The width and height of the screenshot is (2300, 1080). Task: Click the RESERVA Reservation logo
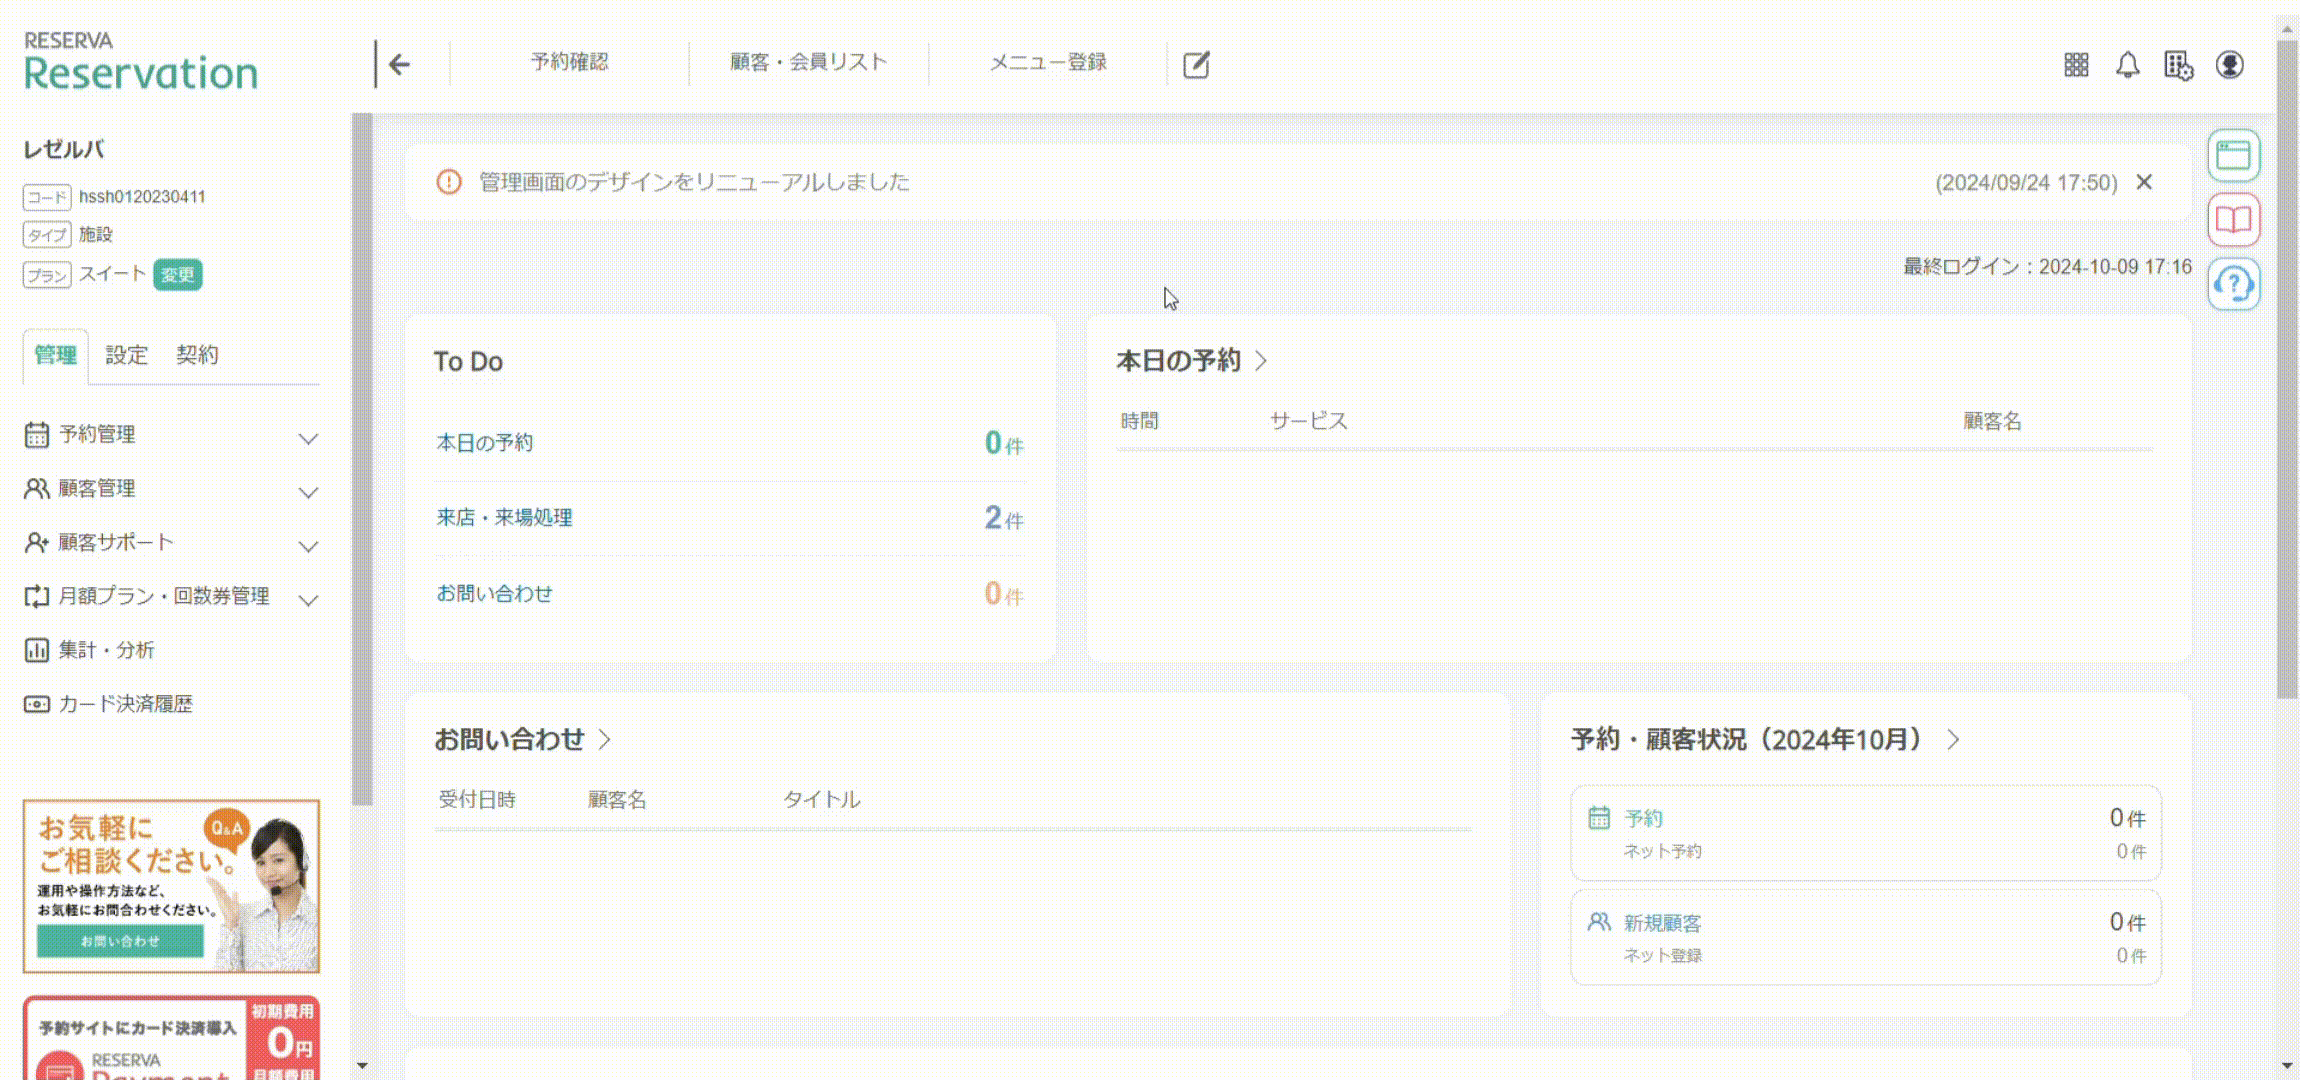pos(140,62)
